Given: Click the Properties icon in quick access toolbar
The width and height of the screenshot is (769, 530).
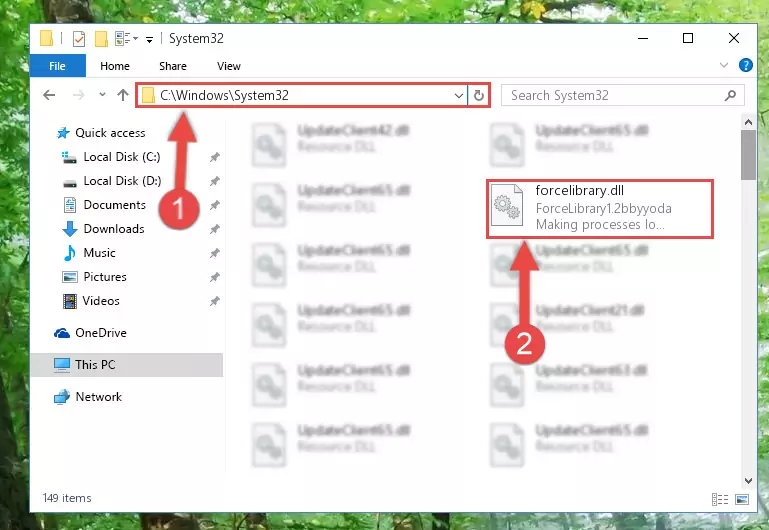Looking at the screenshot, I should 78,38.
